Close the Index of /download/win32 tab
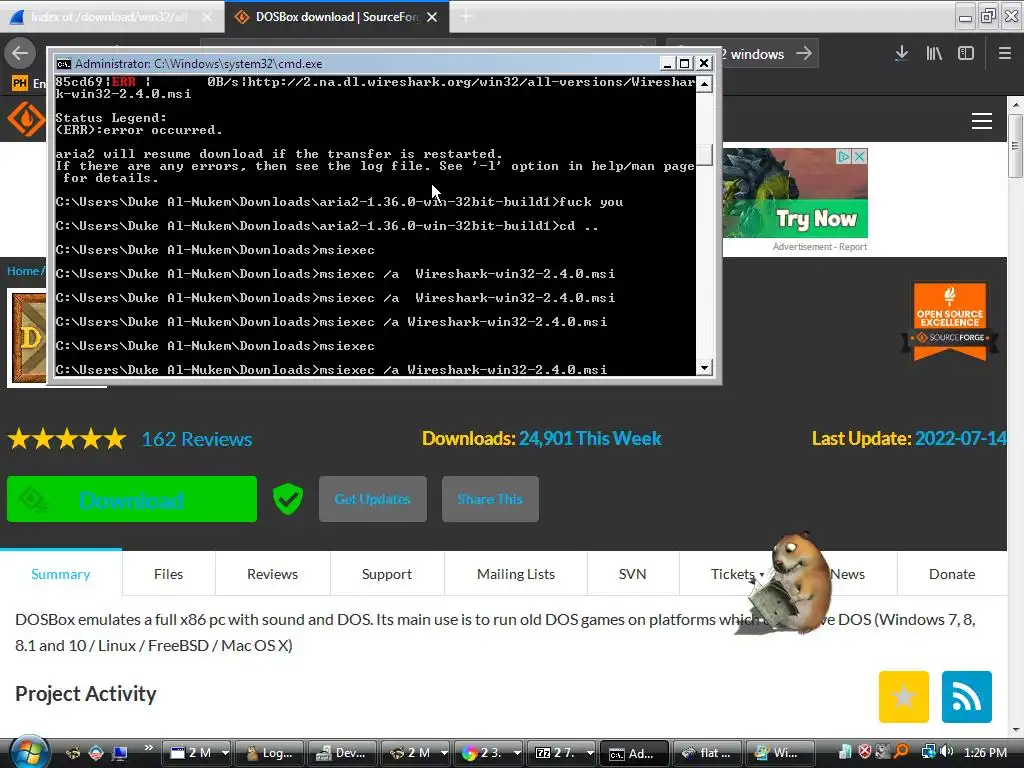 (206, 17)
